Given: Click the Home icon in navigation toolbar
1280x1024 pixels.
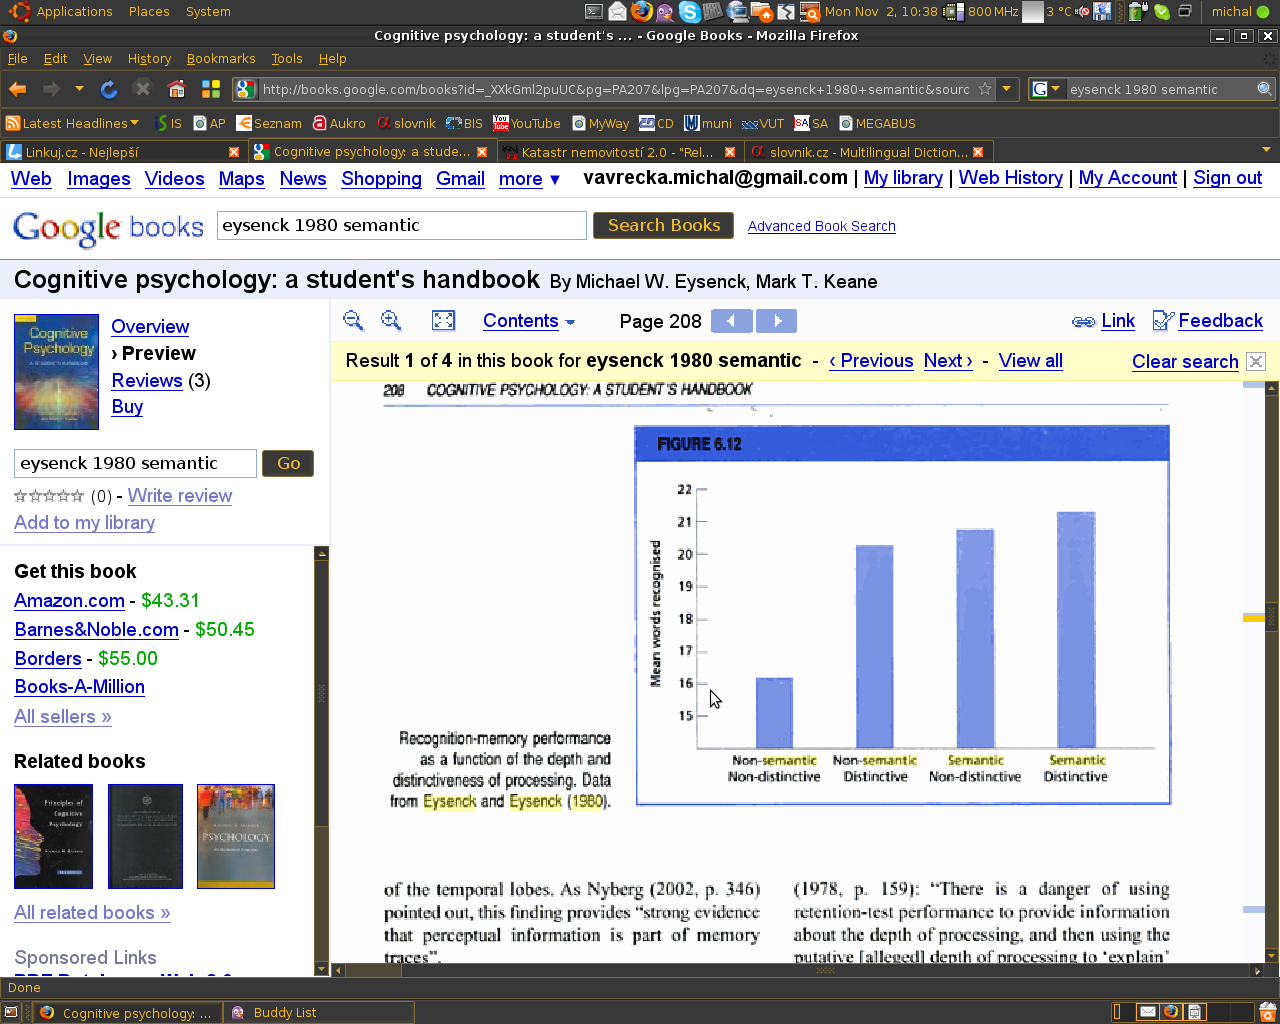Looking at the screenshot, I should click(x=177, y=89).
